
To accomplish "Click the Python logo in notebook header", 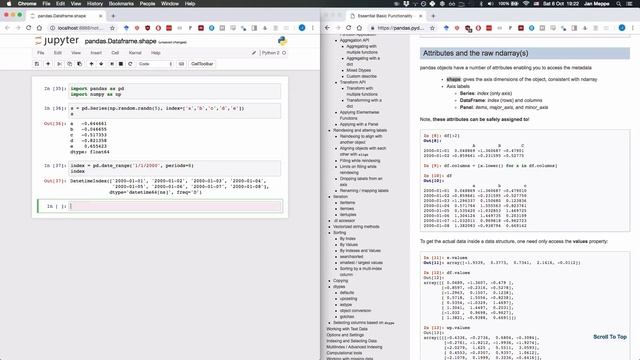I will (282, 41).
